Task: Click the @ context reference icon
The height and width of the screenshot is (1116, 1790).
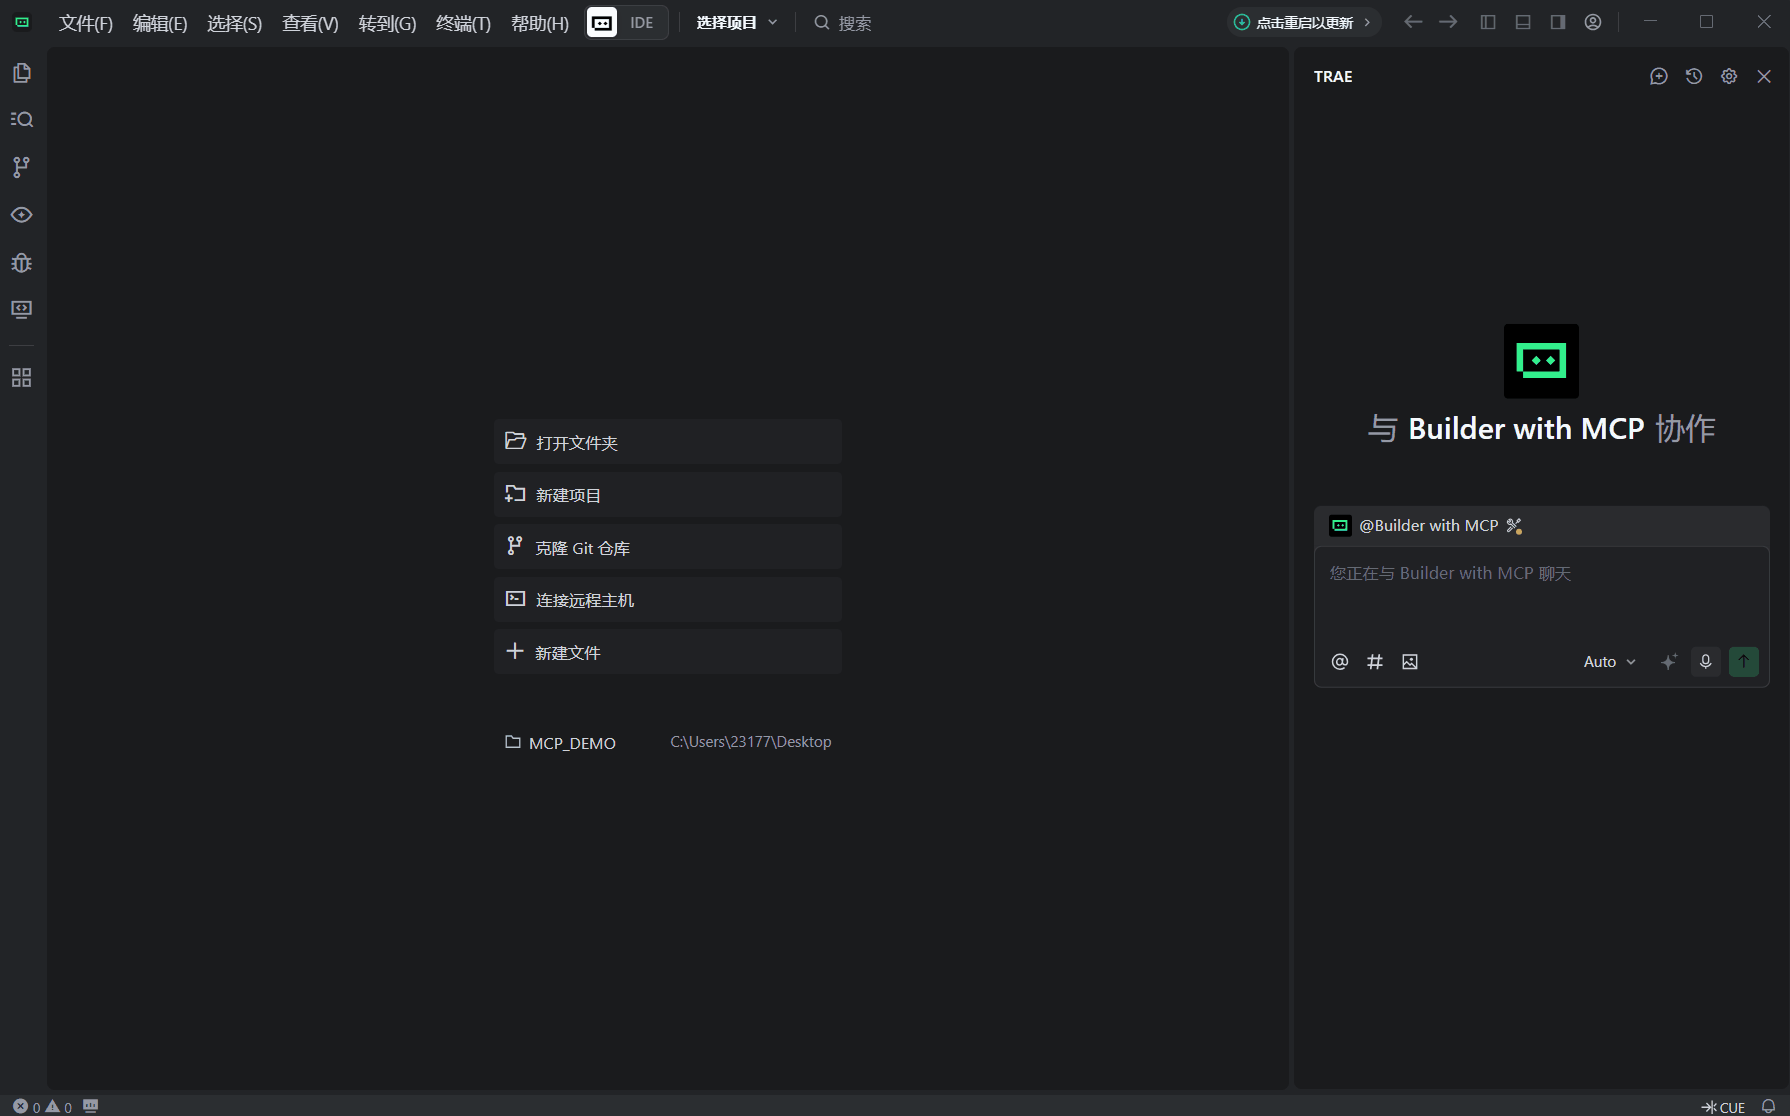Action: tap(1340, 661)
